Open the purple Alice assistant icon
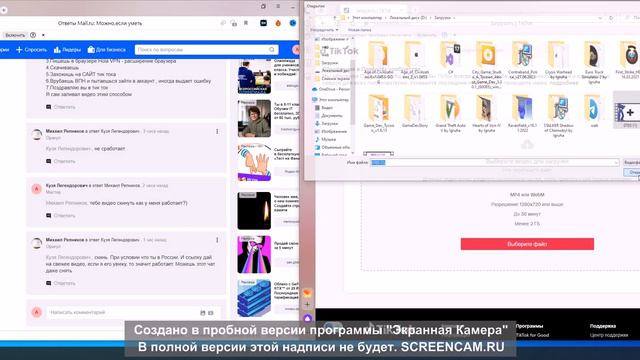 pyautogui.click(x=308, y=317)
